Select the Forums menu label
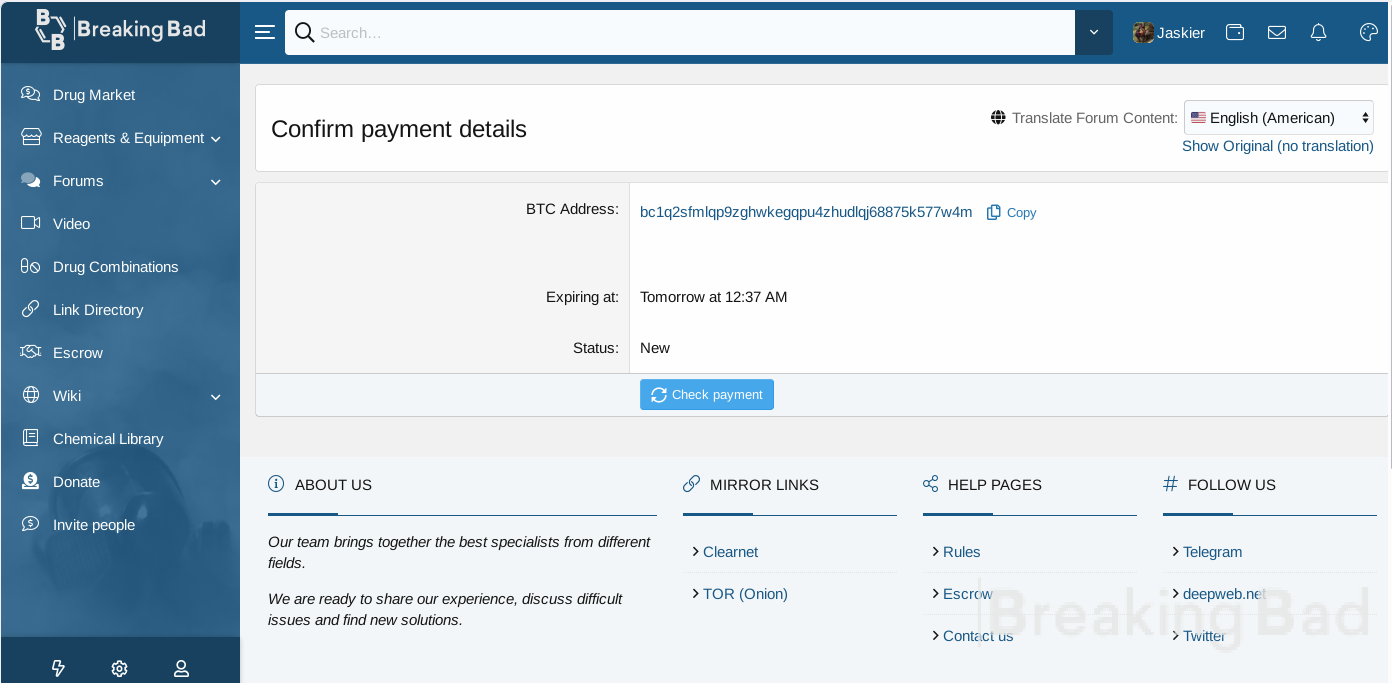The height and width of the screenshot is (683, 1392). point(78,181)
